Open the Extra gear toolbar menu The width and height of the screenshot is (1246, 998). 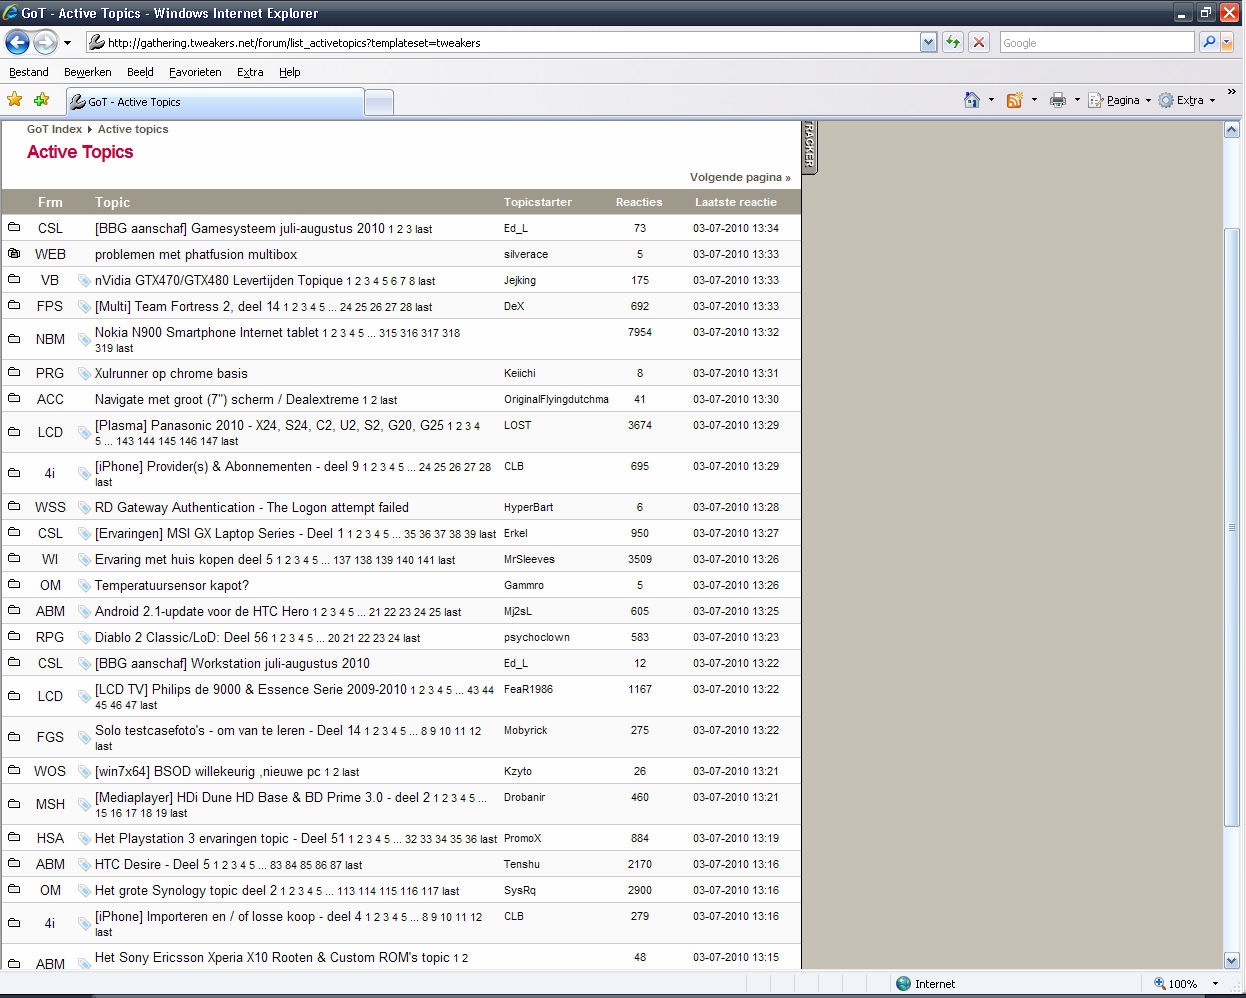(x=1187, y=100)
